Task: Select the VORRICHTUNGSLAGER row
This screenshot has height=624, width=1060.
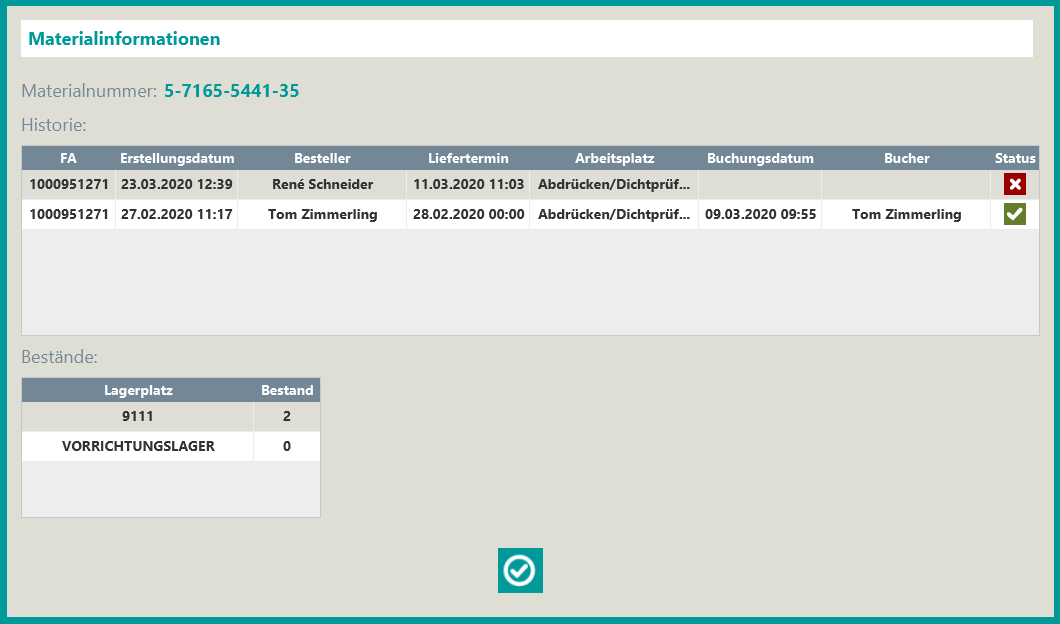Action: pos(138,446)
